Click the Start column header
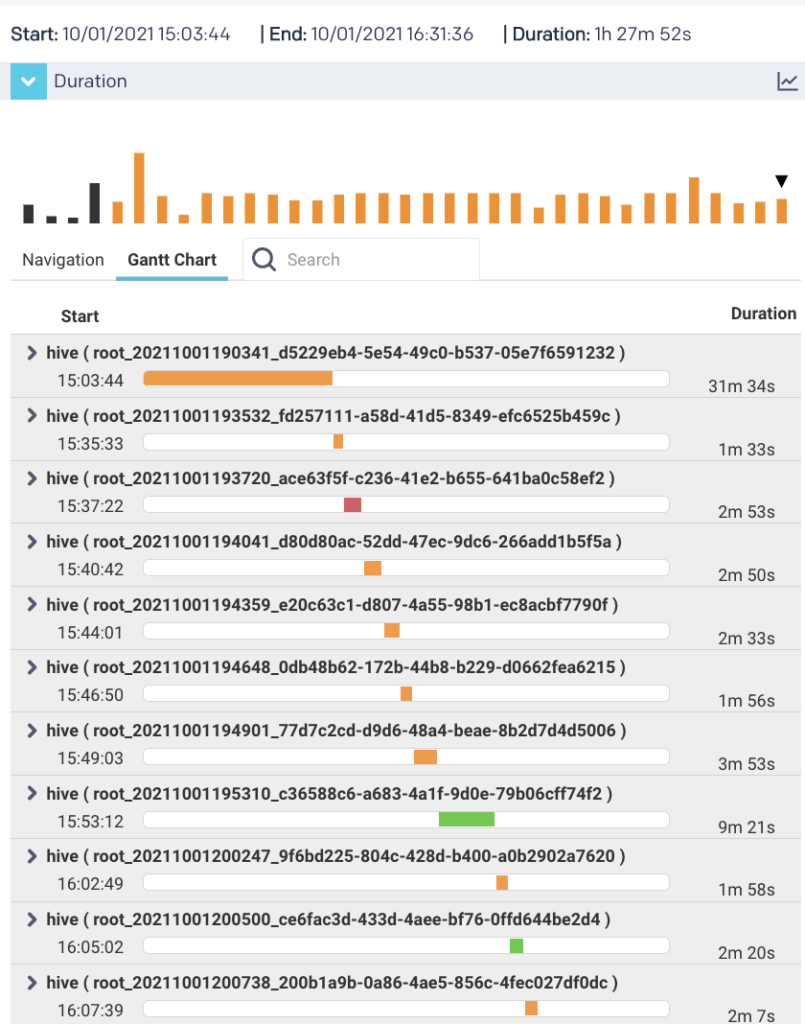 tap(80, 317)
